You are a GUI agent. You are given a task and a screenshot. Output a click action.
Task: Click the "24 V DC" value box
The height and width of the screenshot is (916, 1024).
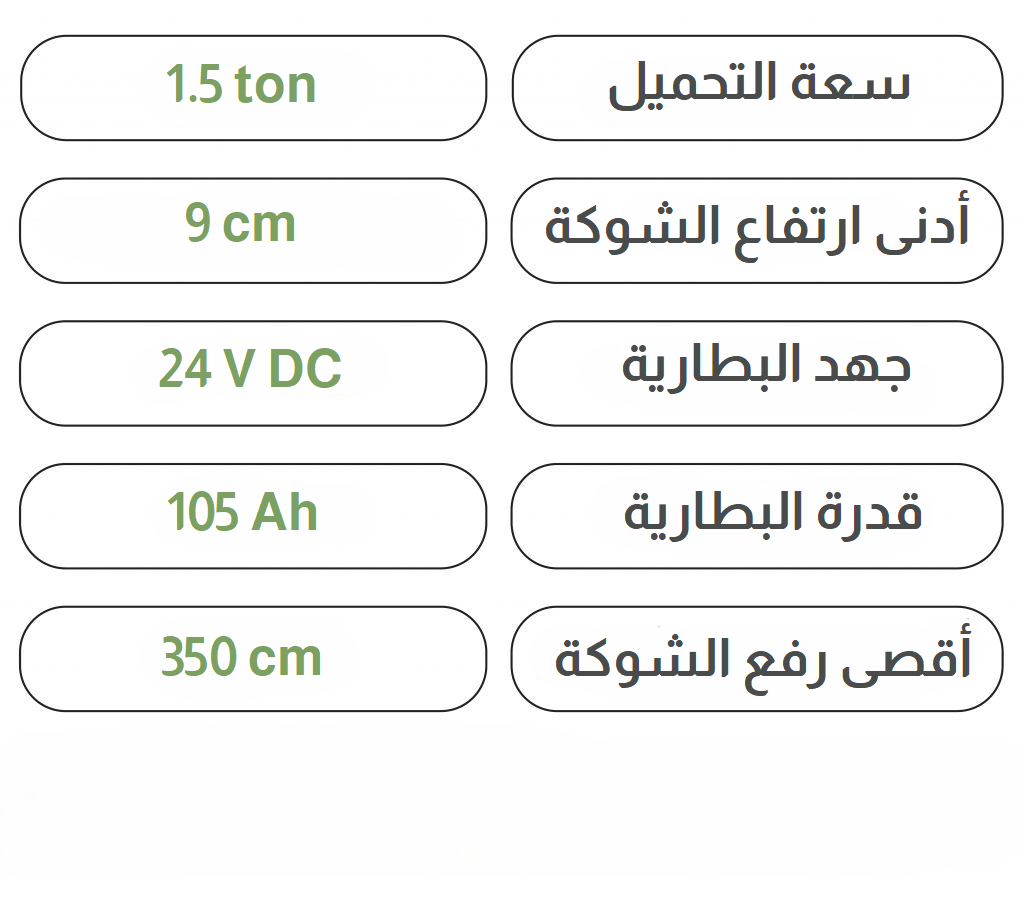pos(253,373)
